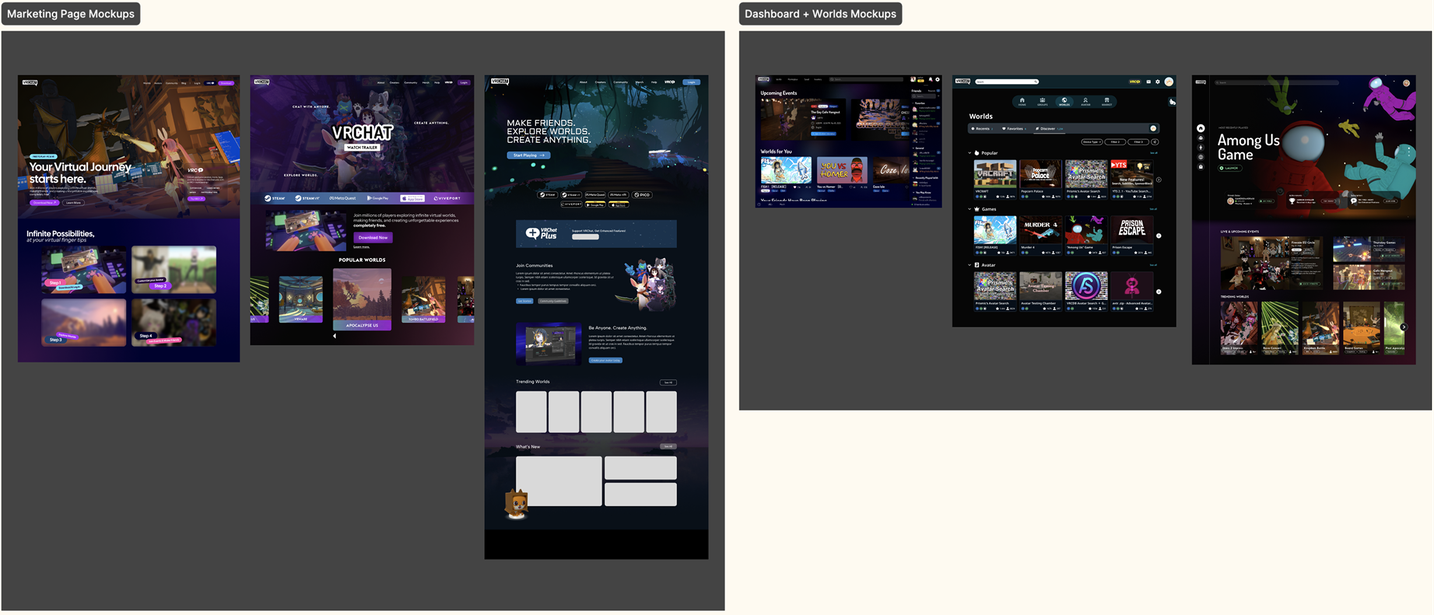This screenshot has width=1434, height=615.
Task: Click the Home icon in Worlds mockup nav
Action: pos(1022,101)
